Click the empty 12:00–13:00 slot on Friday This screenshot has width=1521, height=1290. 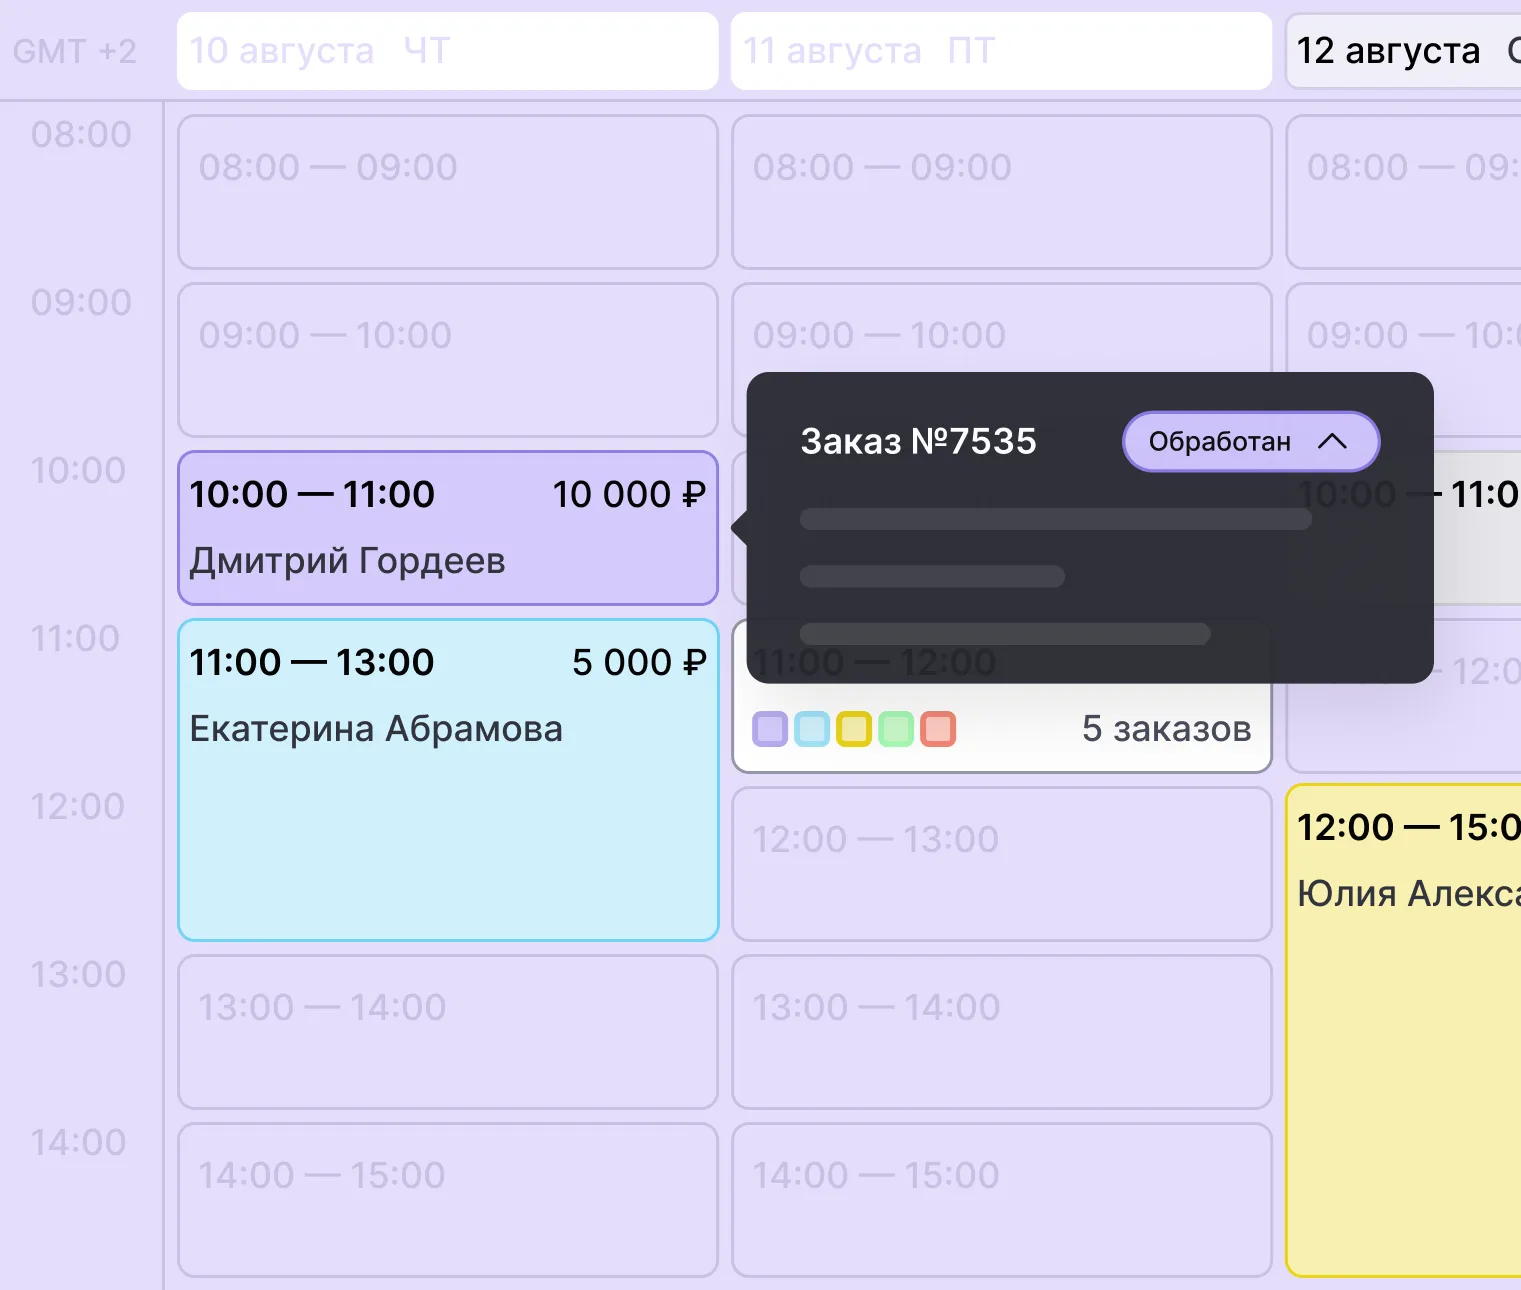click(x=1001, y=864)
